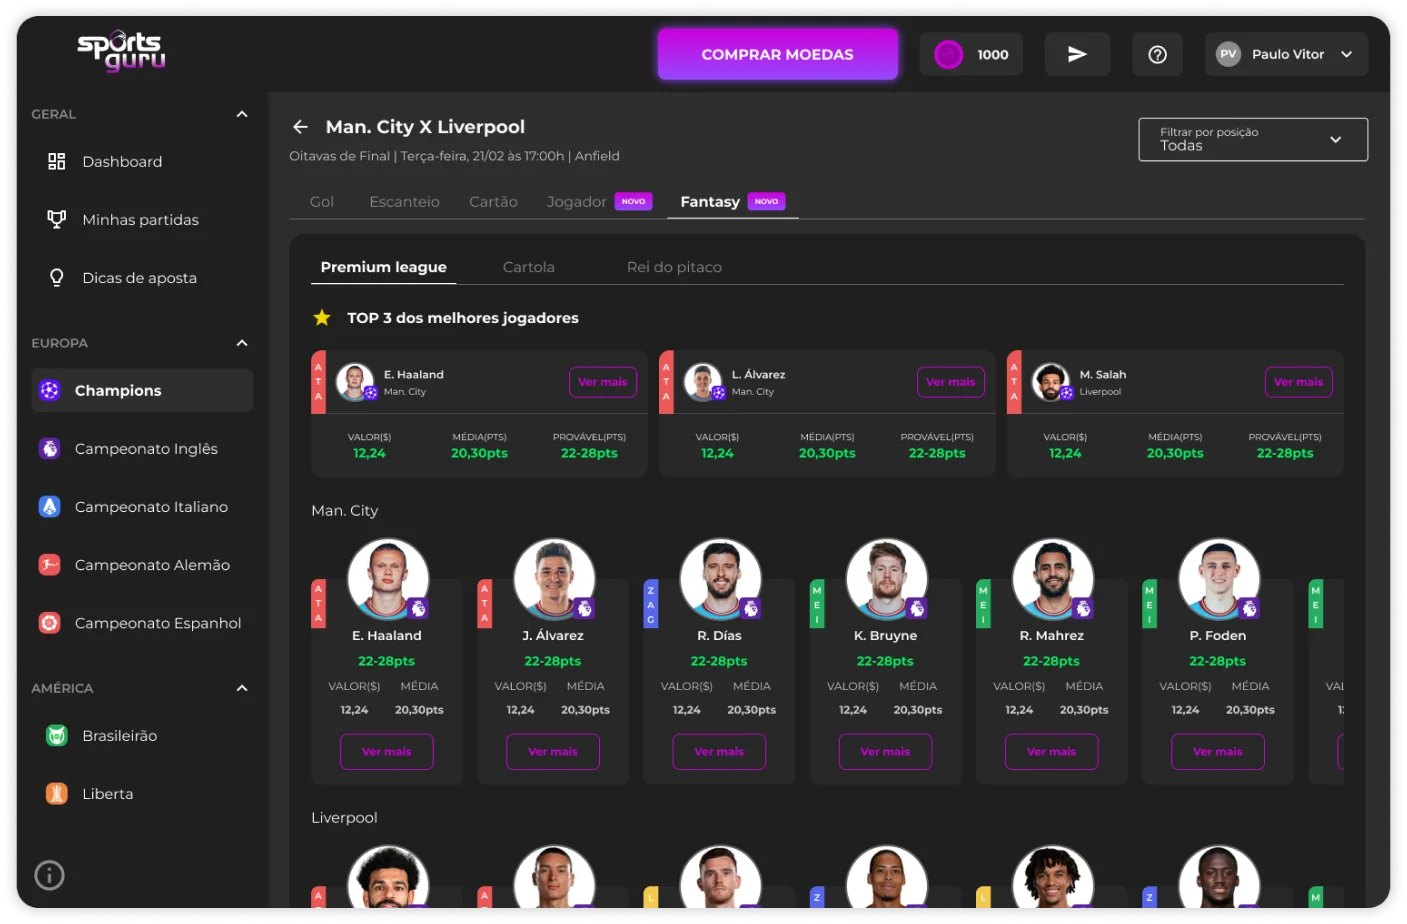Image resolution: width=1407 pixels, height=924 pixels.
Task: Click the Campeonato Italiano league icon
Action: tap(50, 506)
